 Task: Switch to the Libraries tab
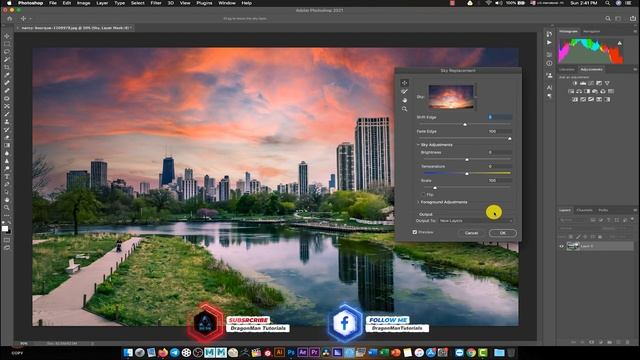[x=567, y=69]
